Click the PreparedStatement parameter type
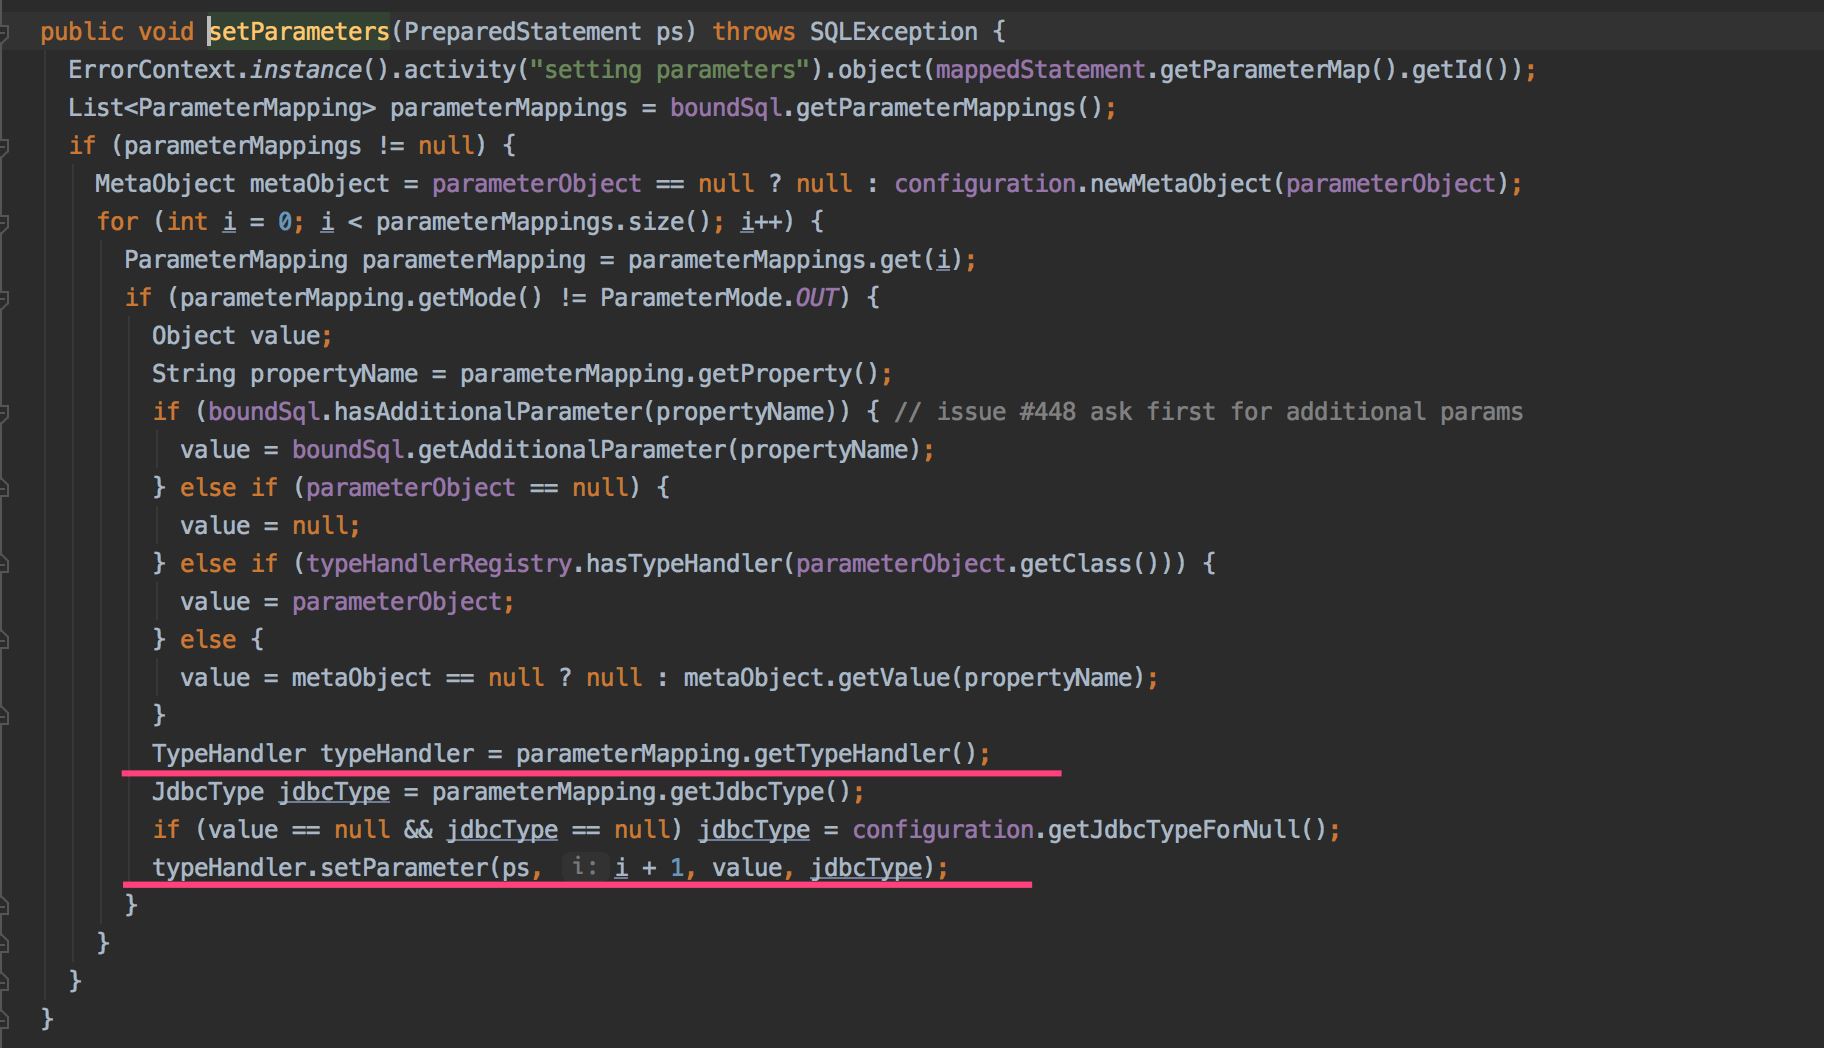The width and height of the screenshot is (1824, 1048). pos(522,32)
